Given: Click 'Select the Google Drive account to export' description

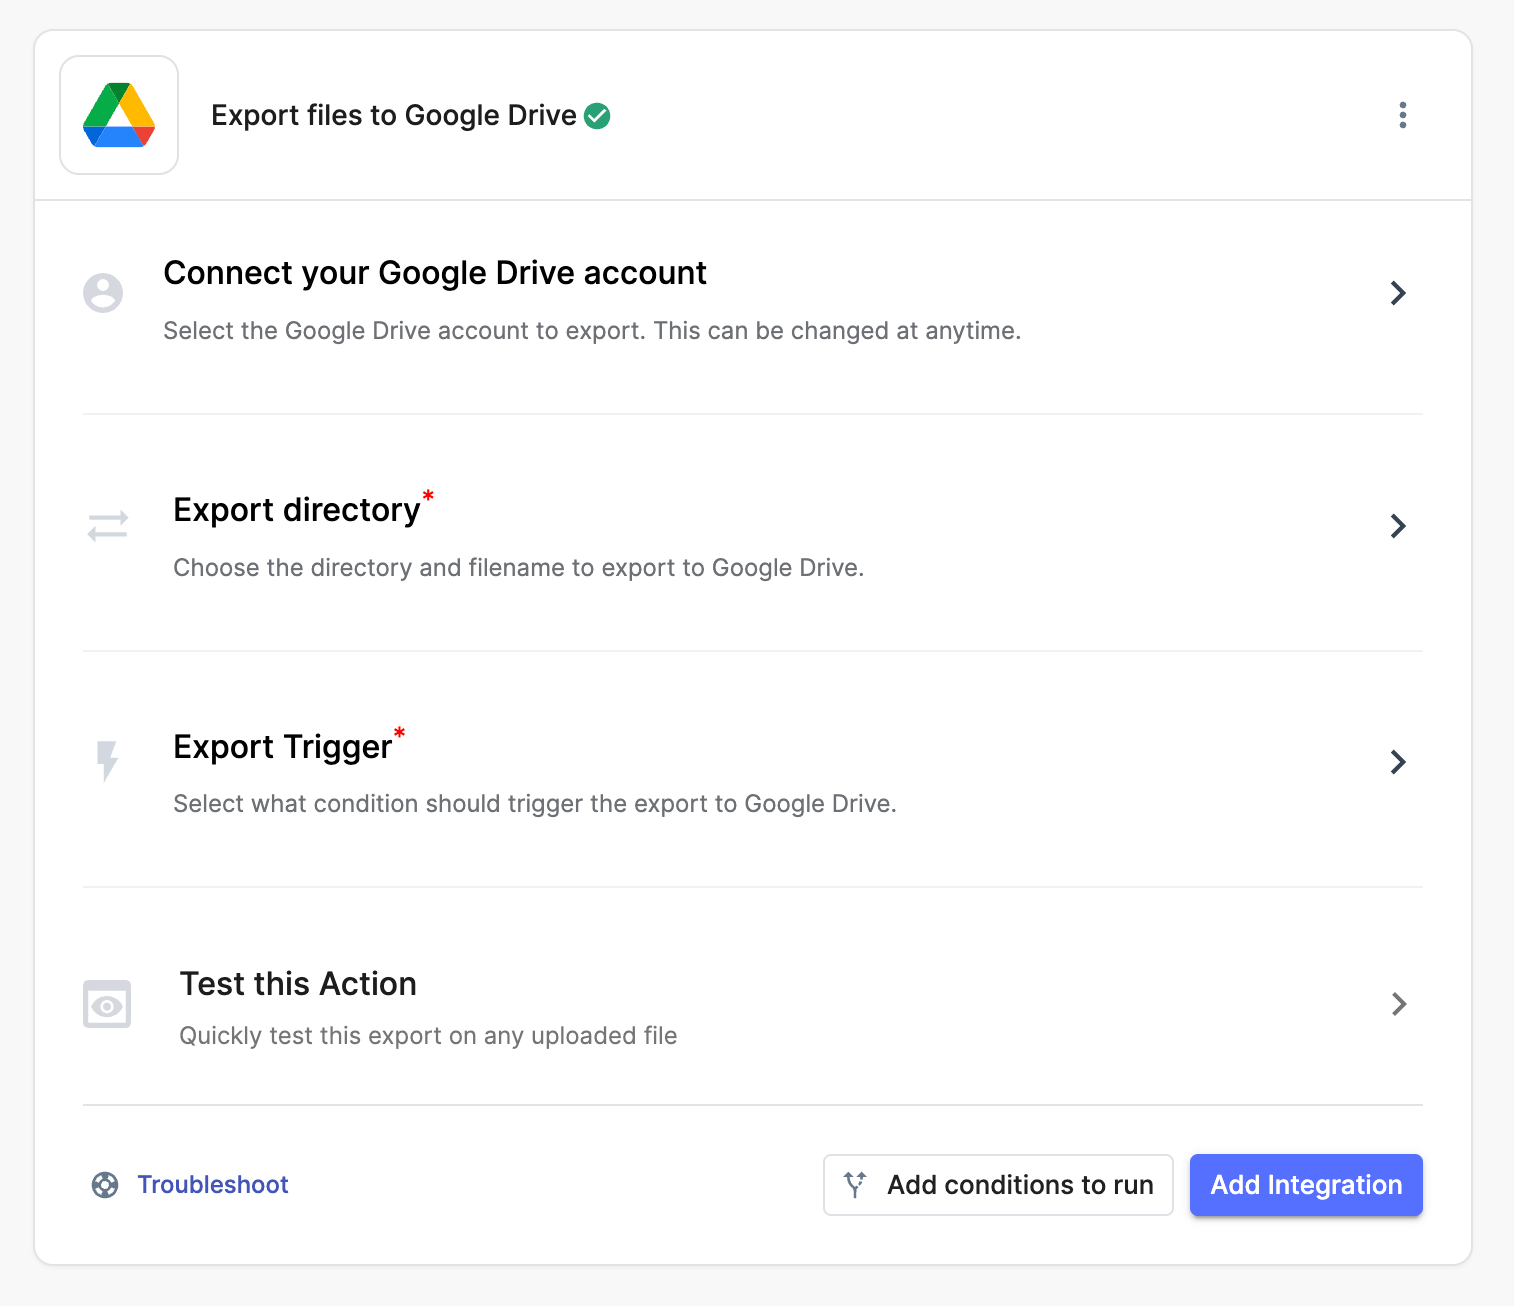Looking at the screenshot, I should click(x=592, y=331).
